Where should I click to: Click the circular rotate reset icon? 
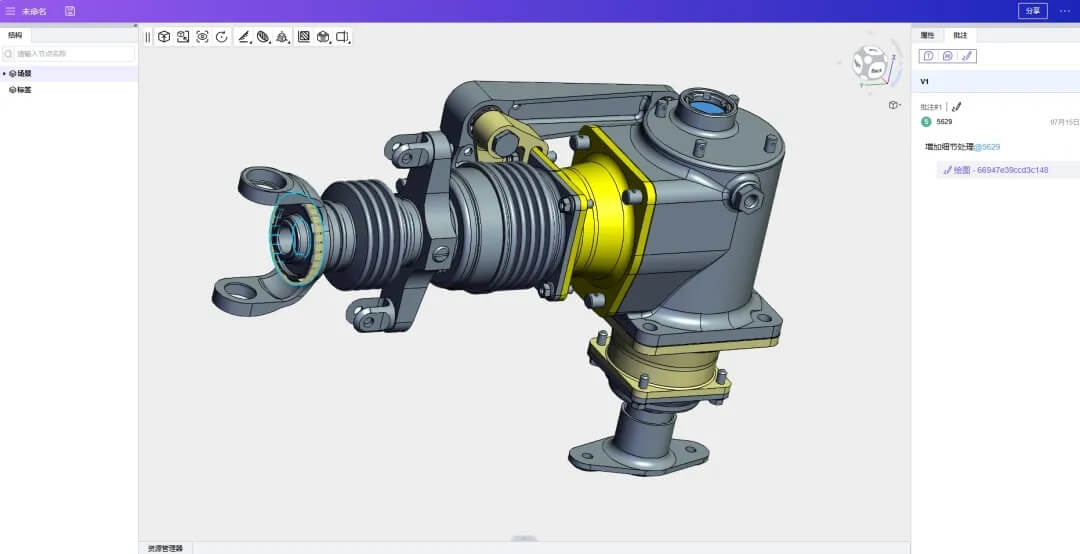tap(221, 37)
